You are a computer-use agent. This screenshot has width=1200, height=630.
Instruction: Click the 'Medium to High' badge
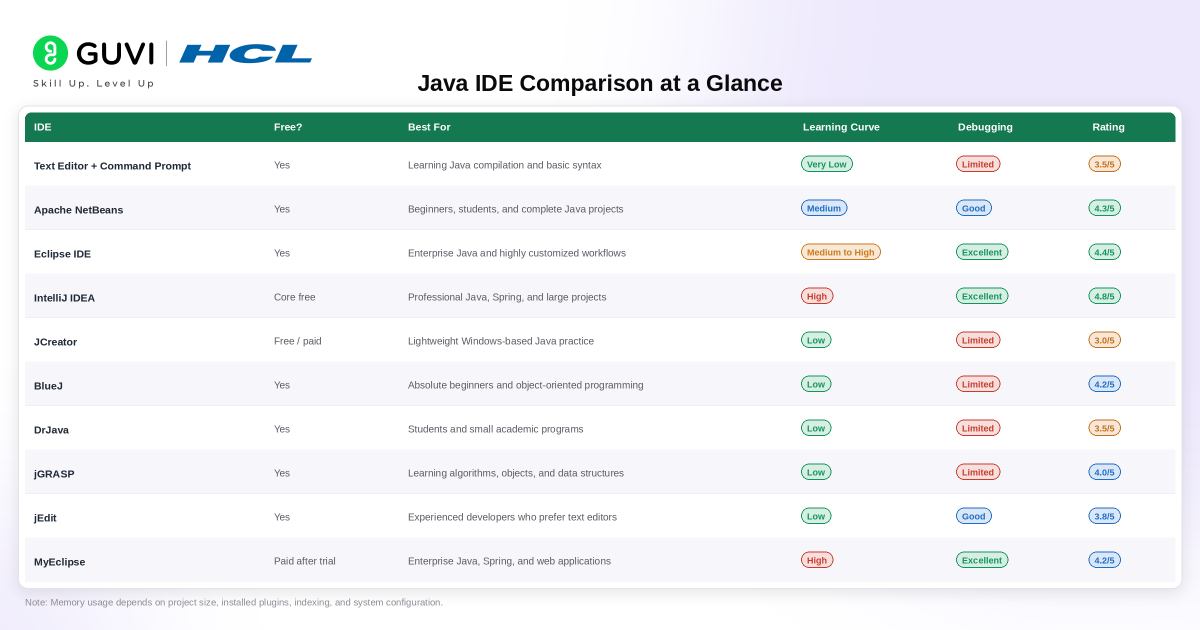pyautogui.click(x=841, y=252)
